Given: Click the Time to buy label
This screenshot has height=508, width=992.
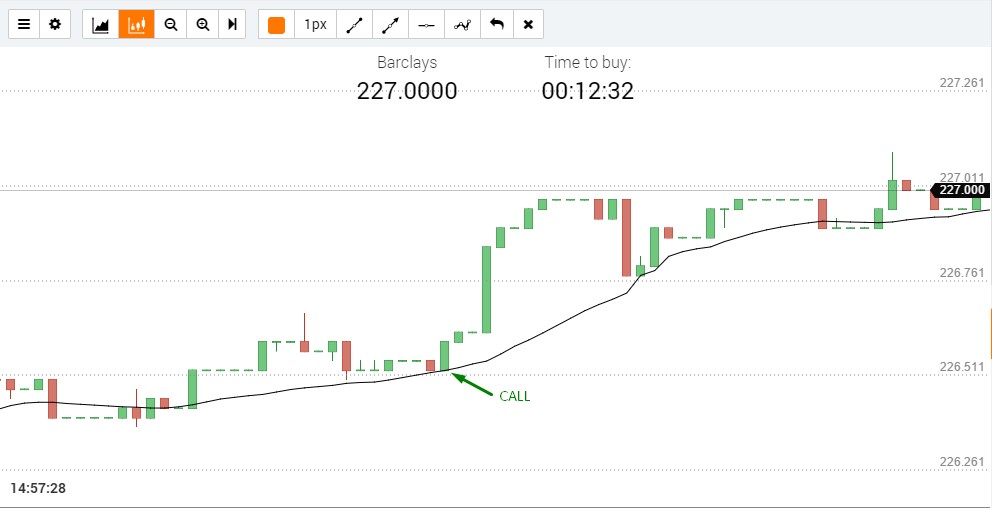Looking at the screenshot, I should point(588,63).
